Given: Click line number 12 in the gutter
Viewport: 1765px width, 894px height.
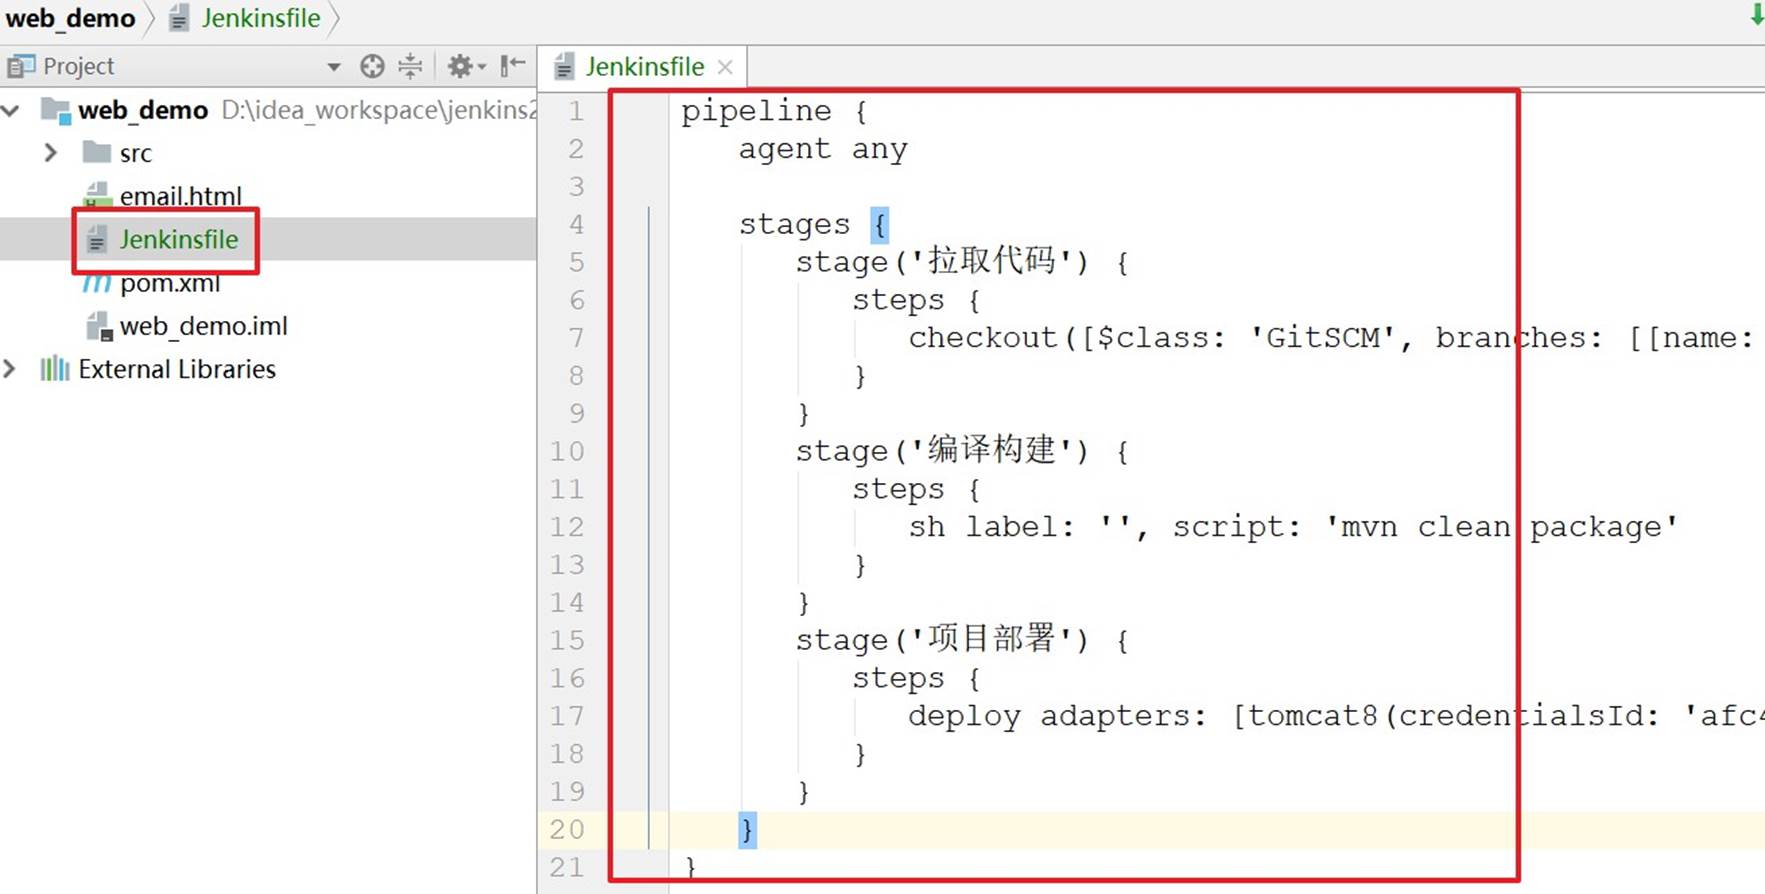Looking at the screenshot, I should [x=567, y=527].
